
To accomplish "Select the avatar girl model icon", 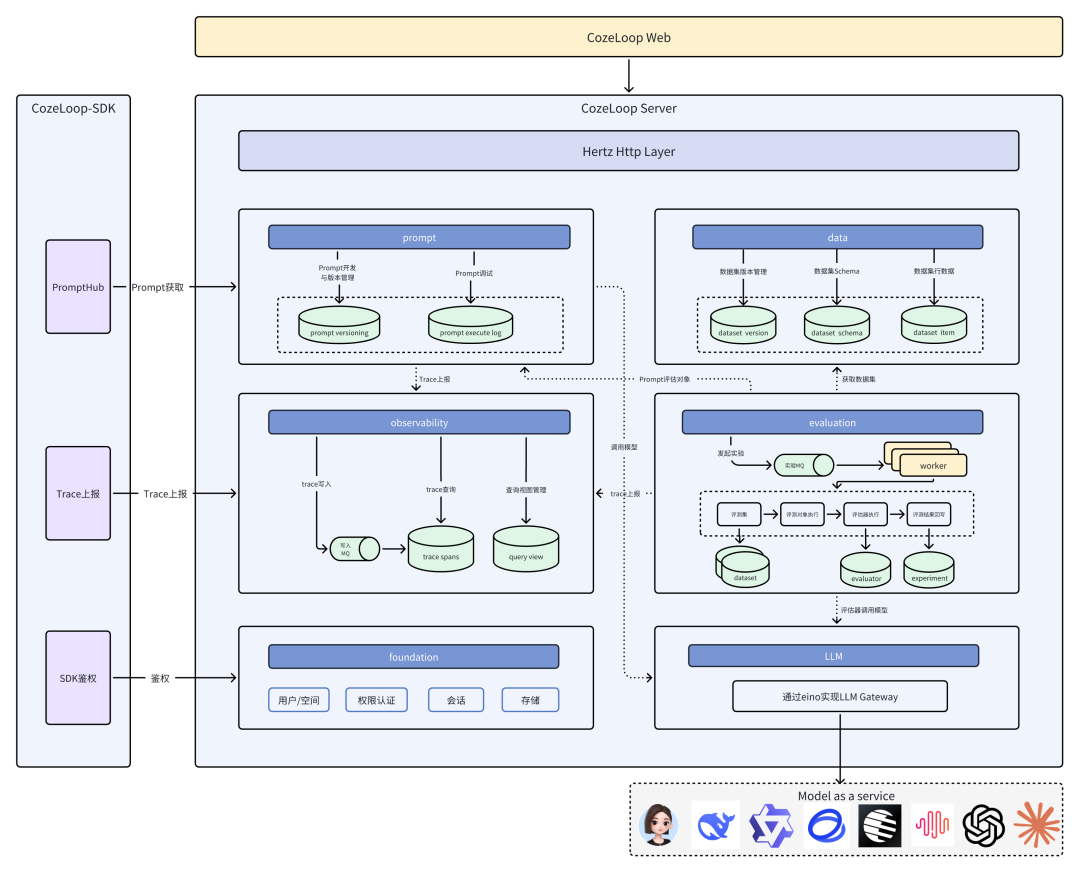I will point(658,825).
